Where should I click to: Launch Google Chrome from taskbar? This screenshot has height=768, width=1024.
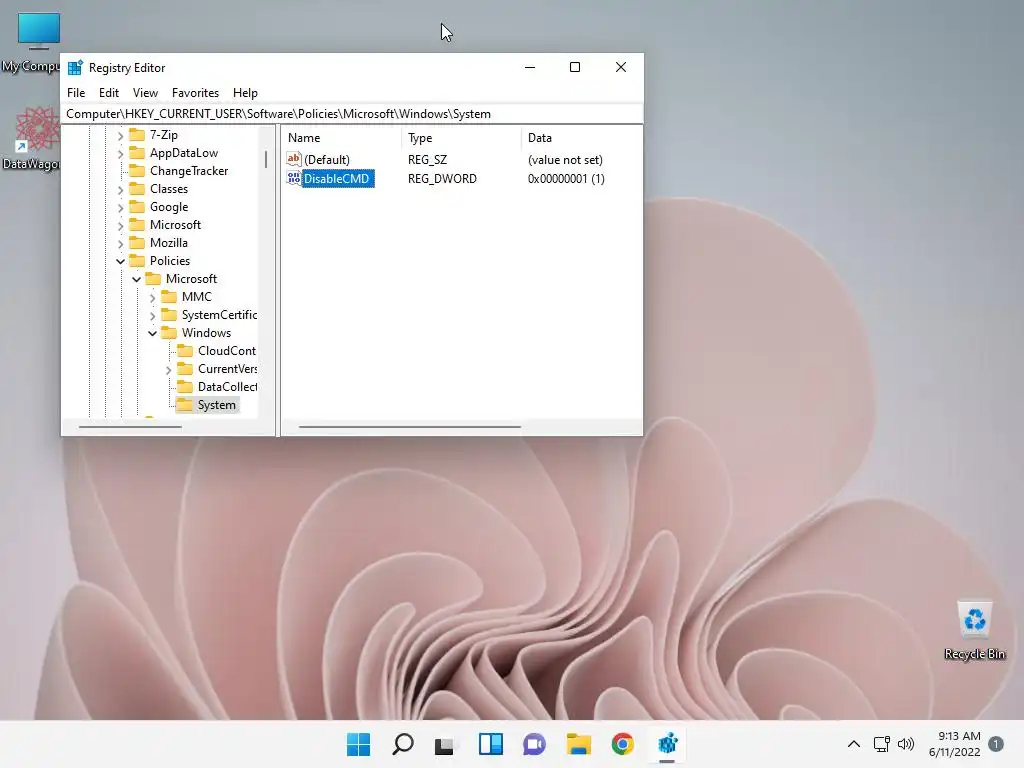tap(623, 744)
